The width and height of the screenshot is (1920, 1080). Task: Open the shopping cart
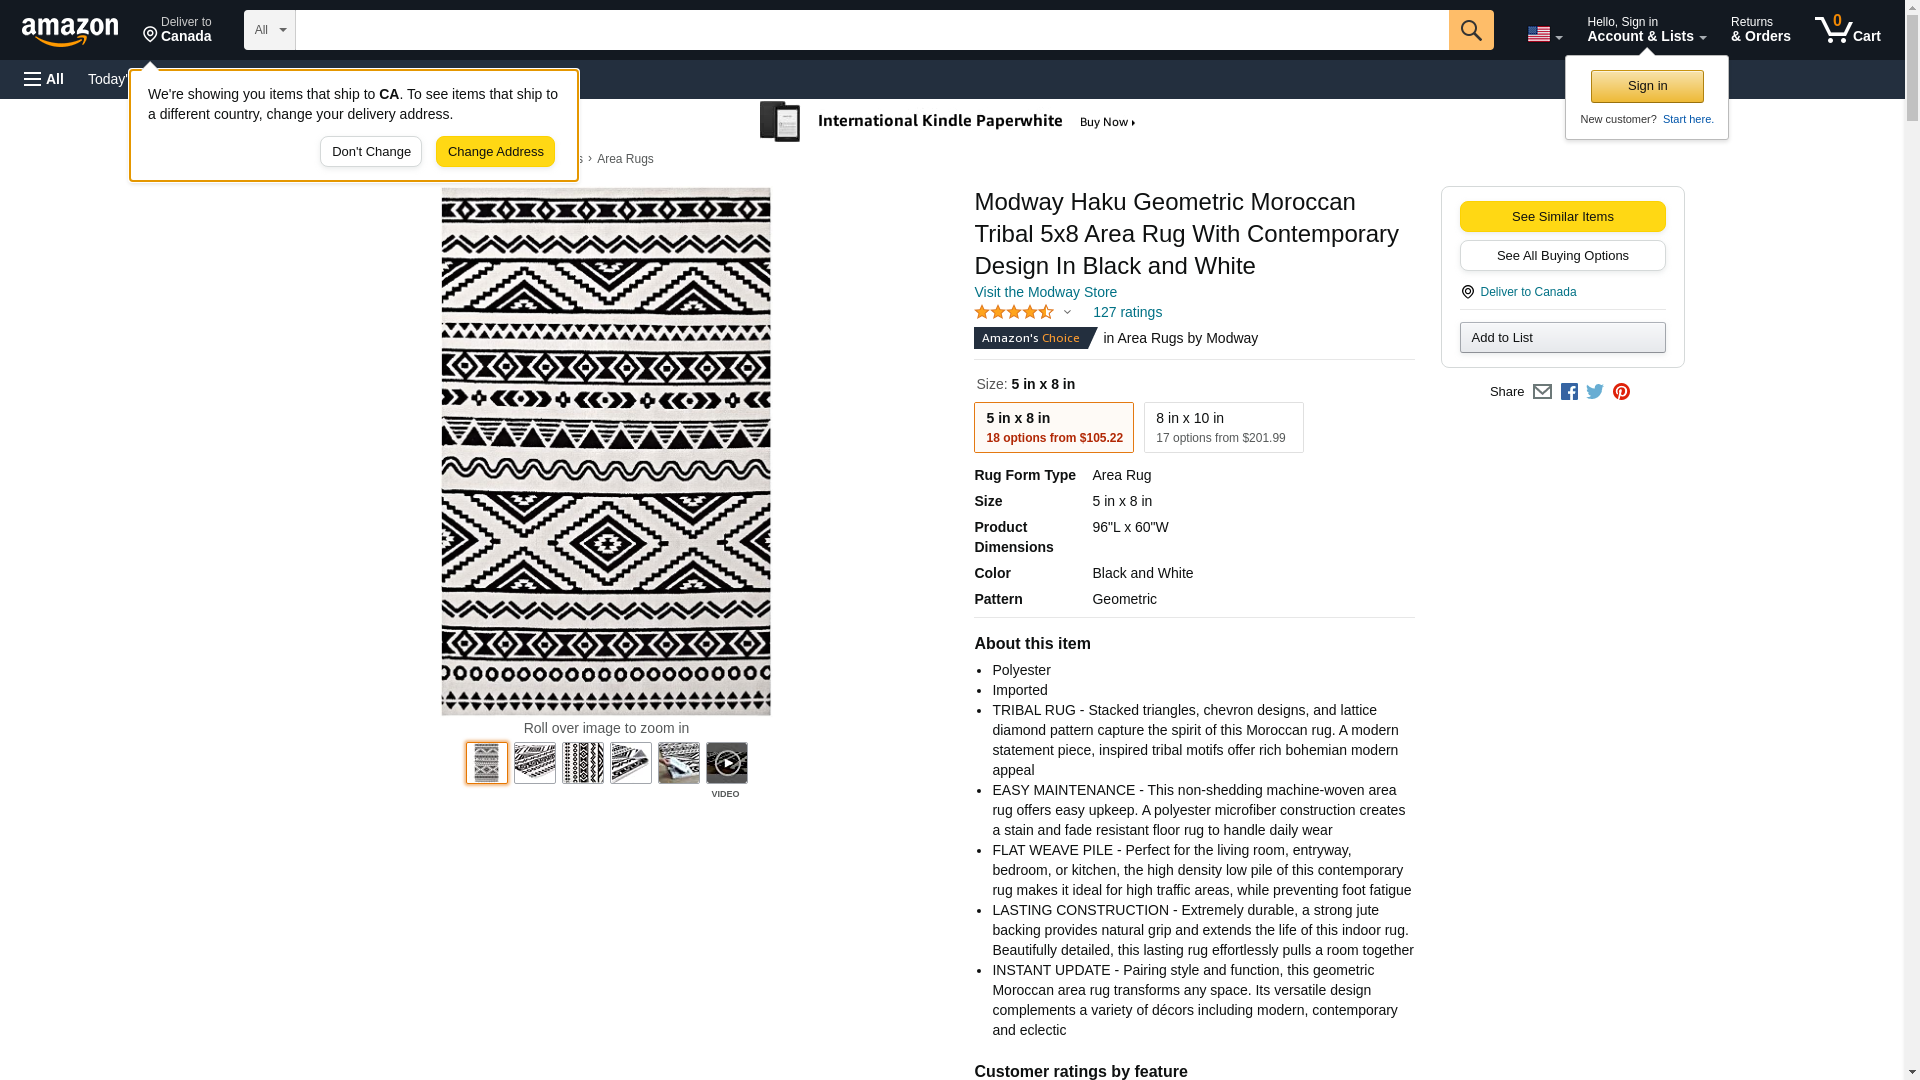pos(1847,29)
